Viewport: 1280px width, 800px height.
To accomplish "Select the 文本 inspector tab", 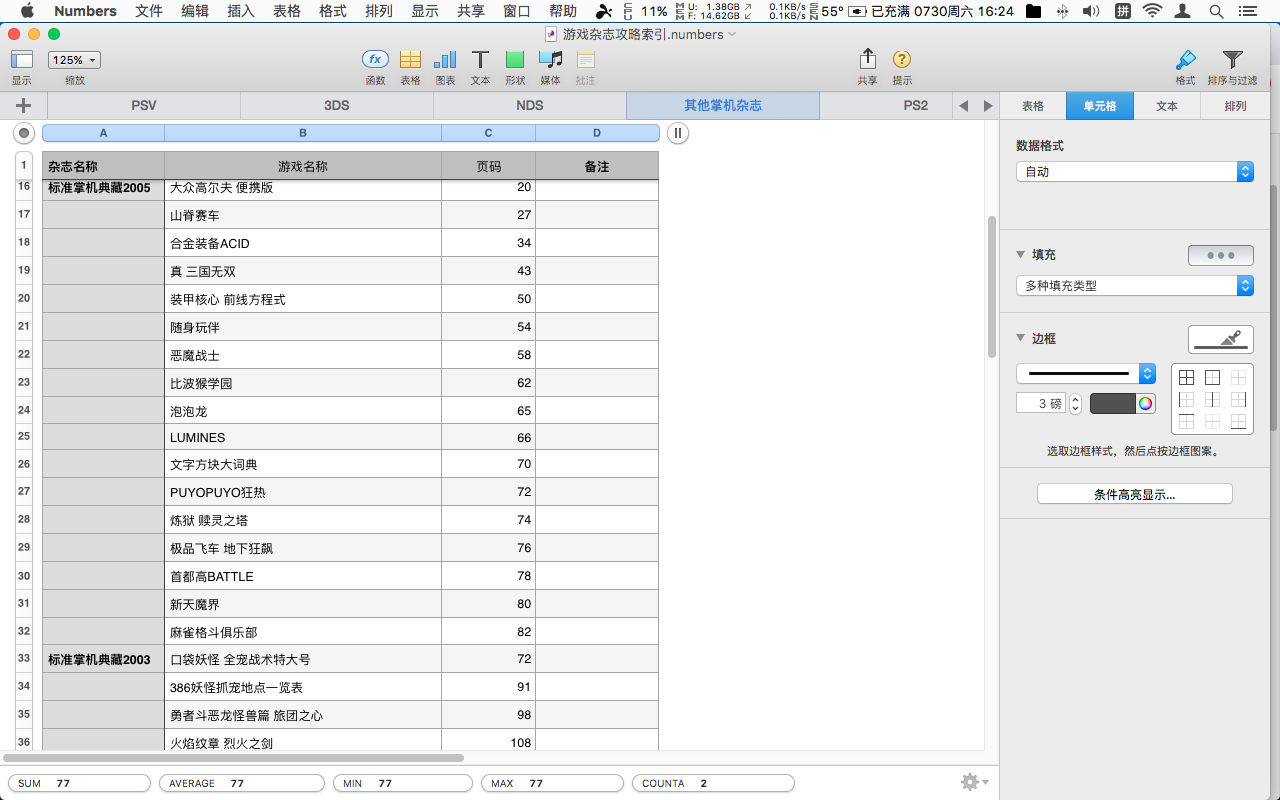I will point(1167,105).
